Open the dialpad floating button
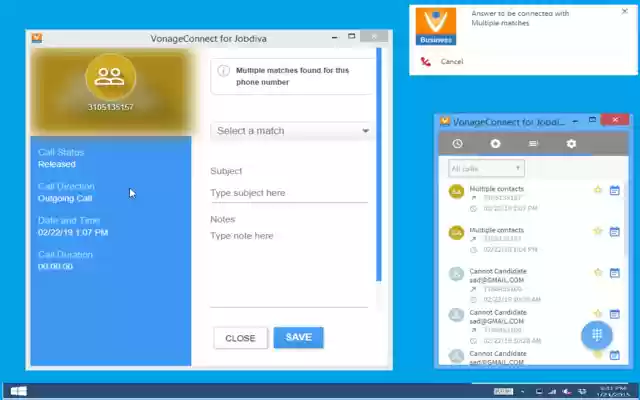 (597, 335)
